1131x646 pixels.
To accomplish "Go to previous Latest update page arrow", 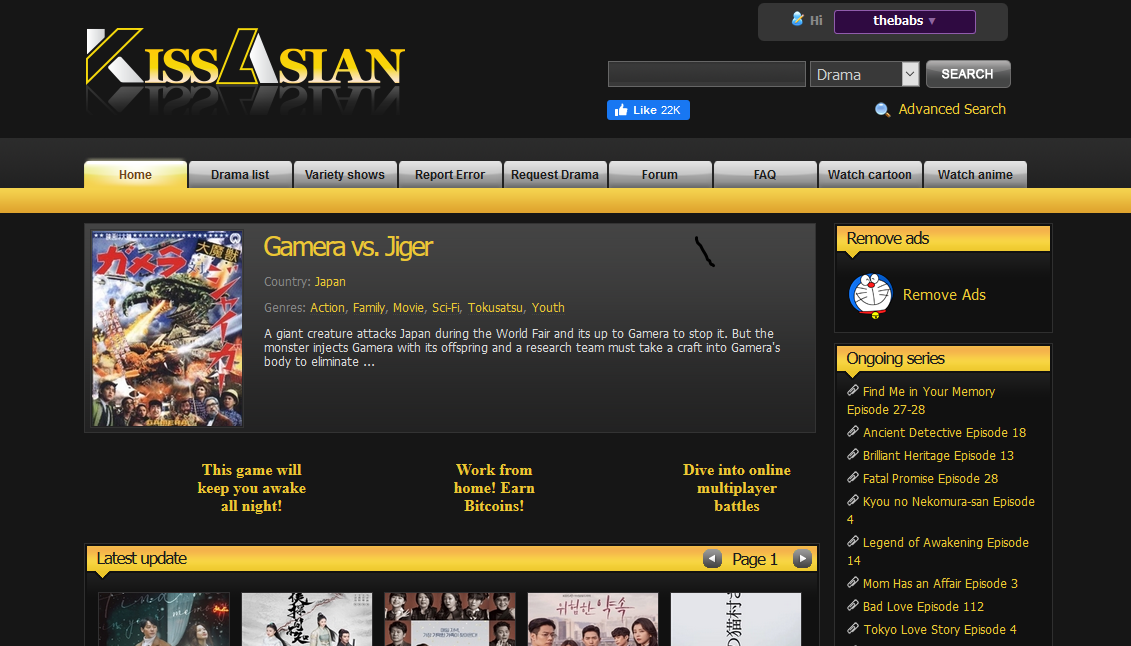I will pos(712,559).
